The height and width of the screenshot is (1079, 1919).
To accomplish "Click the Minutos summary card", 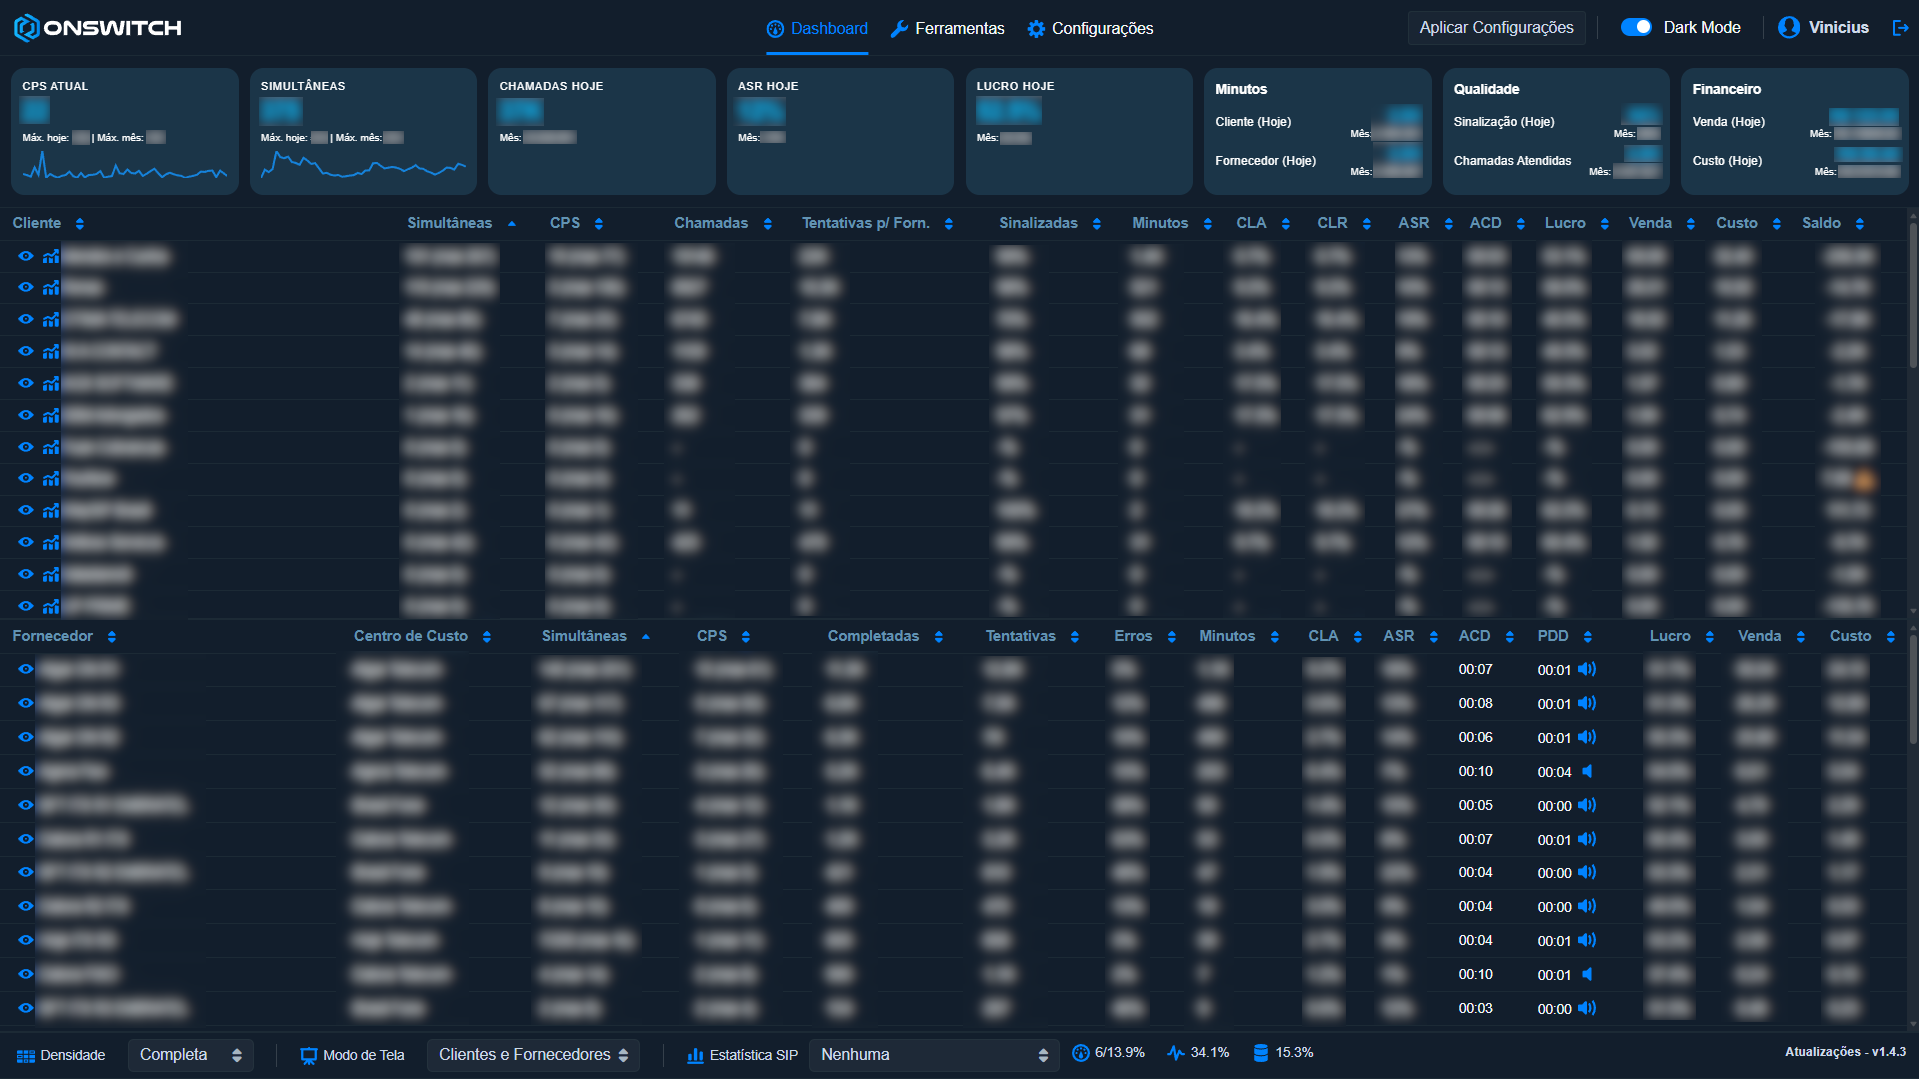I will (1318, 131).
